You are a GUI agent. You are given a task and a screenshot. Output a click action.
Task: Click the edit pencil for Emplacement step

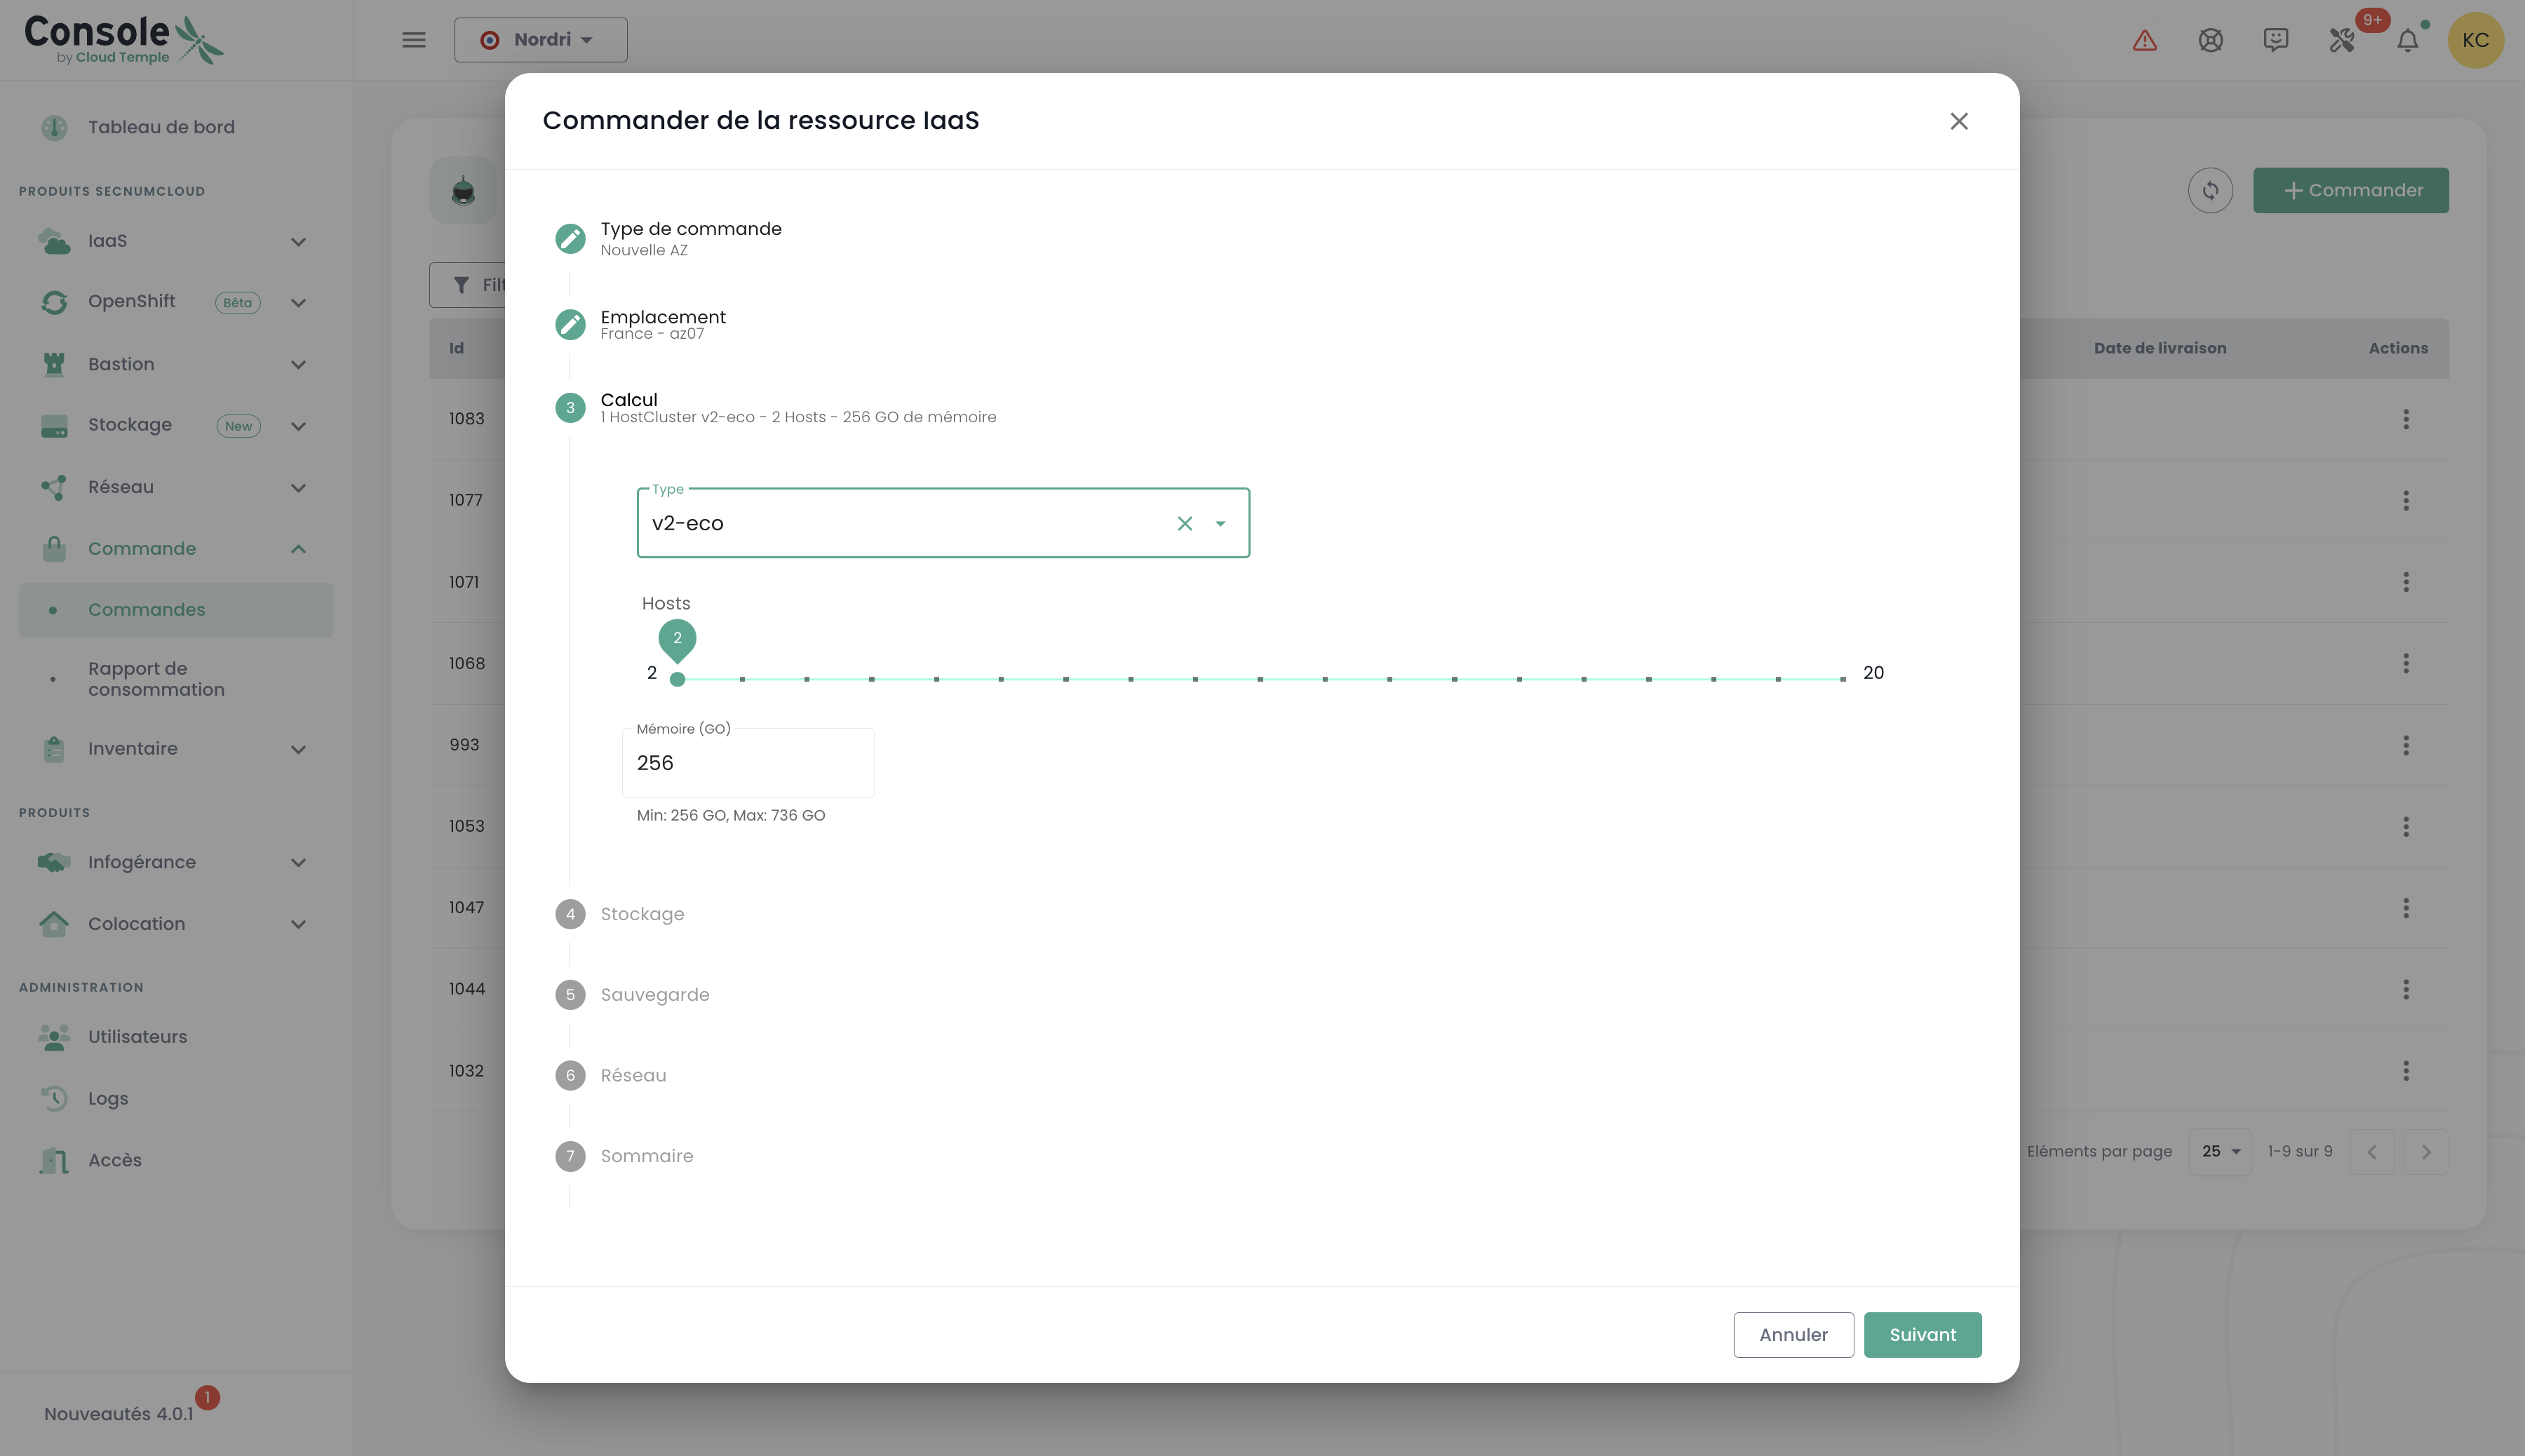coord(570,324)
